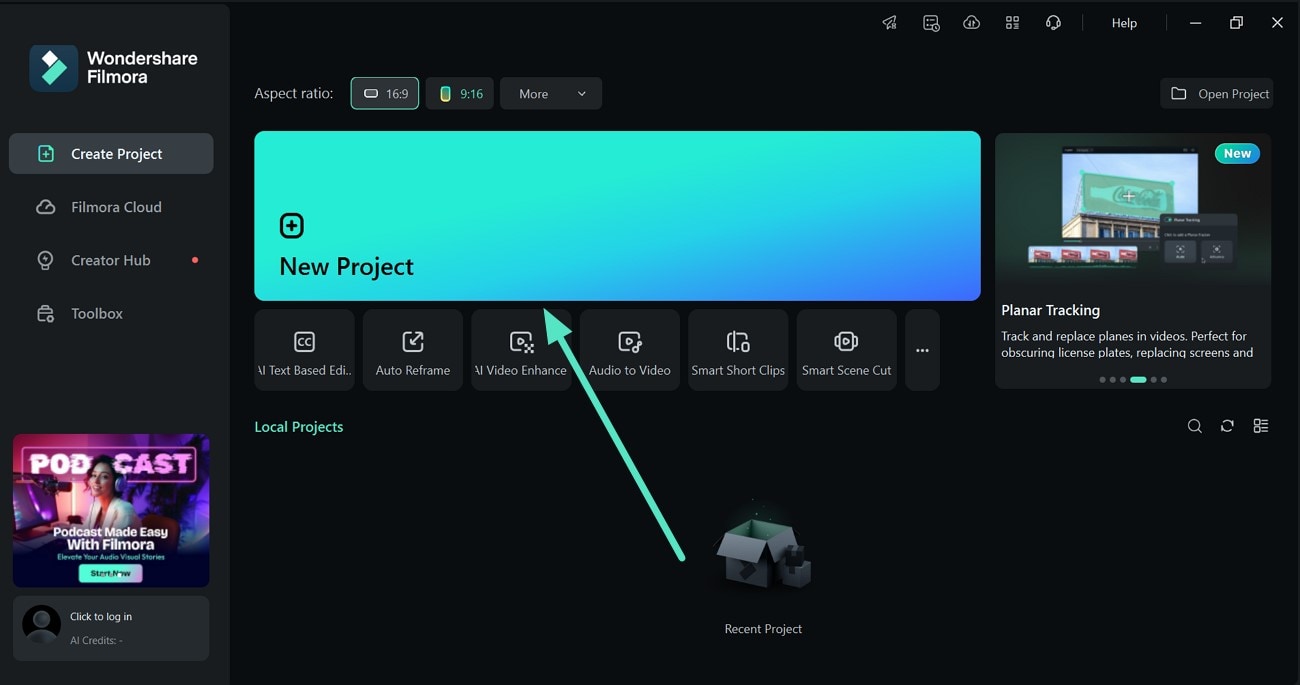This screenshot has height=685, width=1300.
Task: Start a New Project
Action: (x=617, y=216)
